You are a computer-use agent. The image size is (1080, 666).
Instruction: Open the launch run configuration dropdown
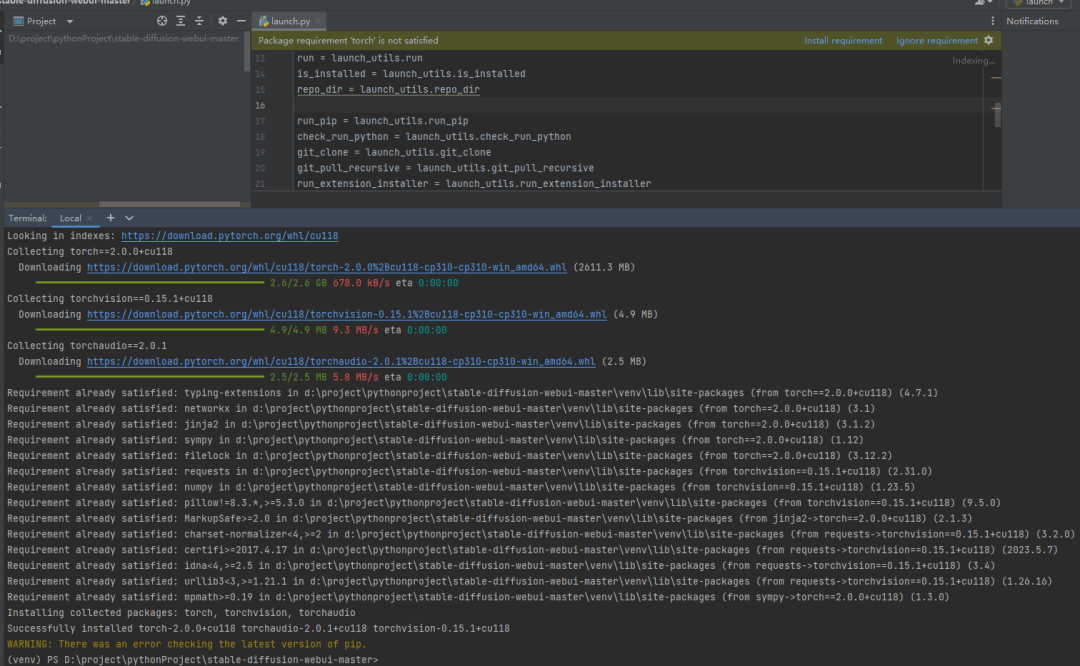1038,3
